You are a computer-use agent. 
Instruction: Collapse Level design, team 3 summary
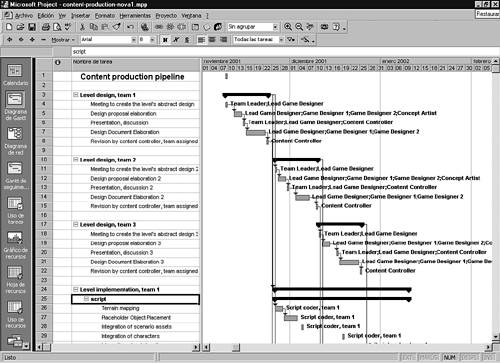coord(76,225)
